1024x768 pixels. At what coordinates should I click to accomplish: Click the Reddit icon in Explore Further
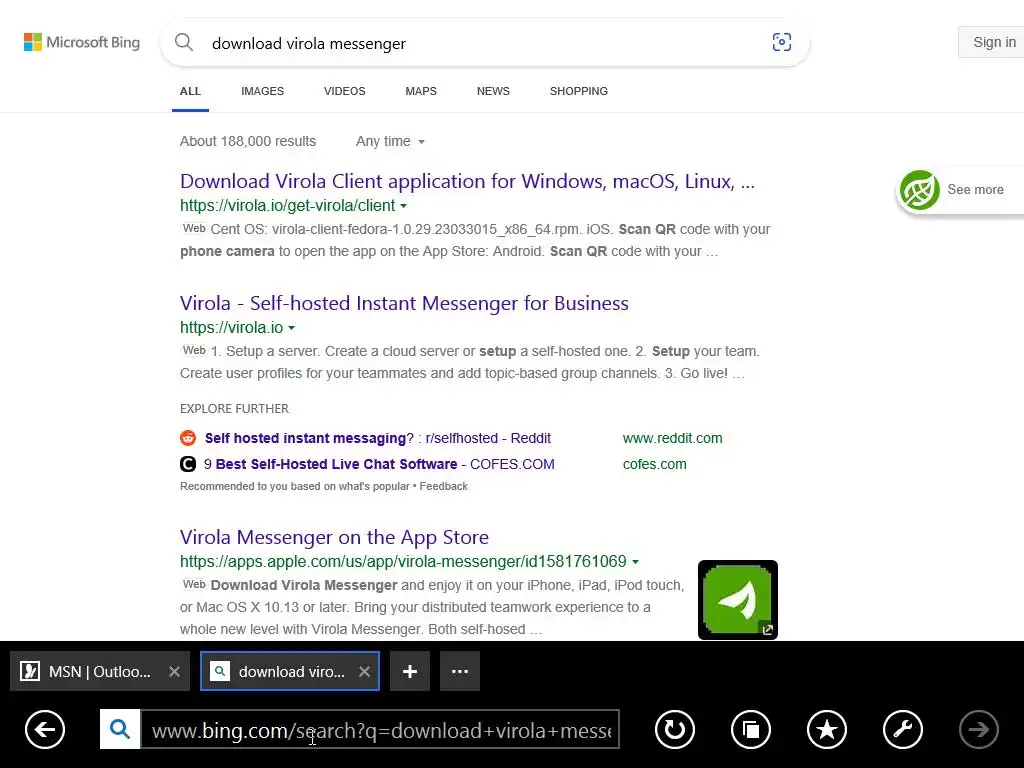(188, 438)
